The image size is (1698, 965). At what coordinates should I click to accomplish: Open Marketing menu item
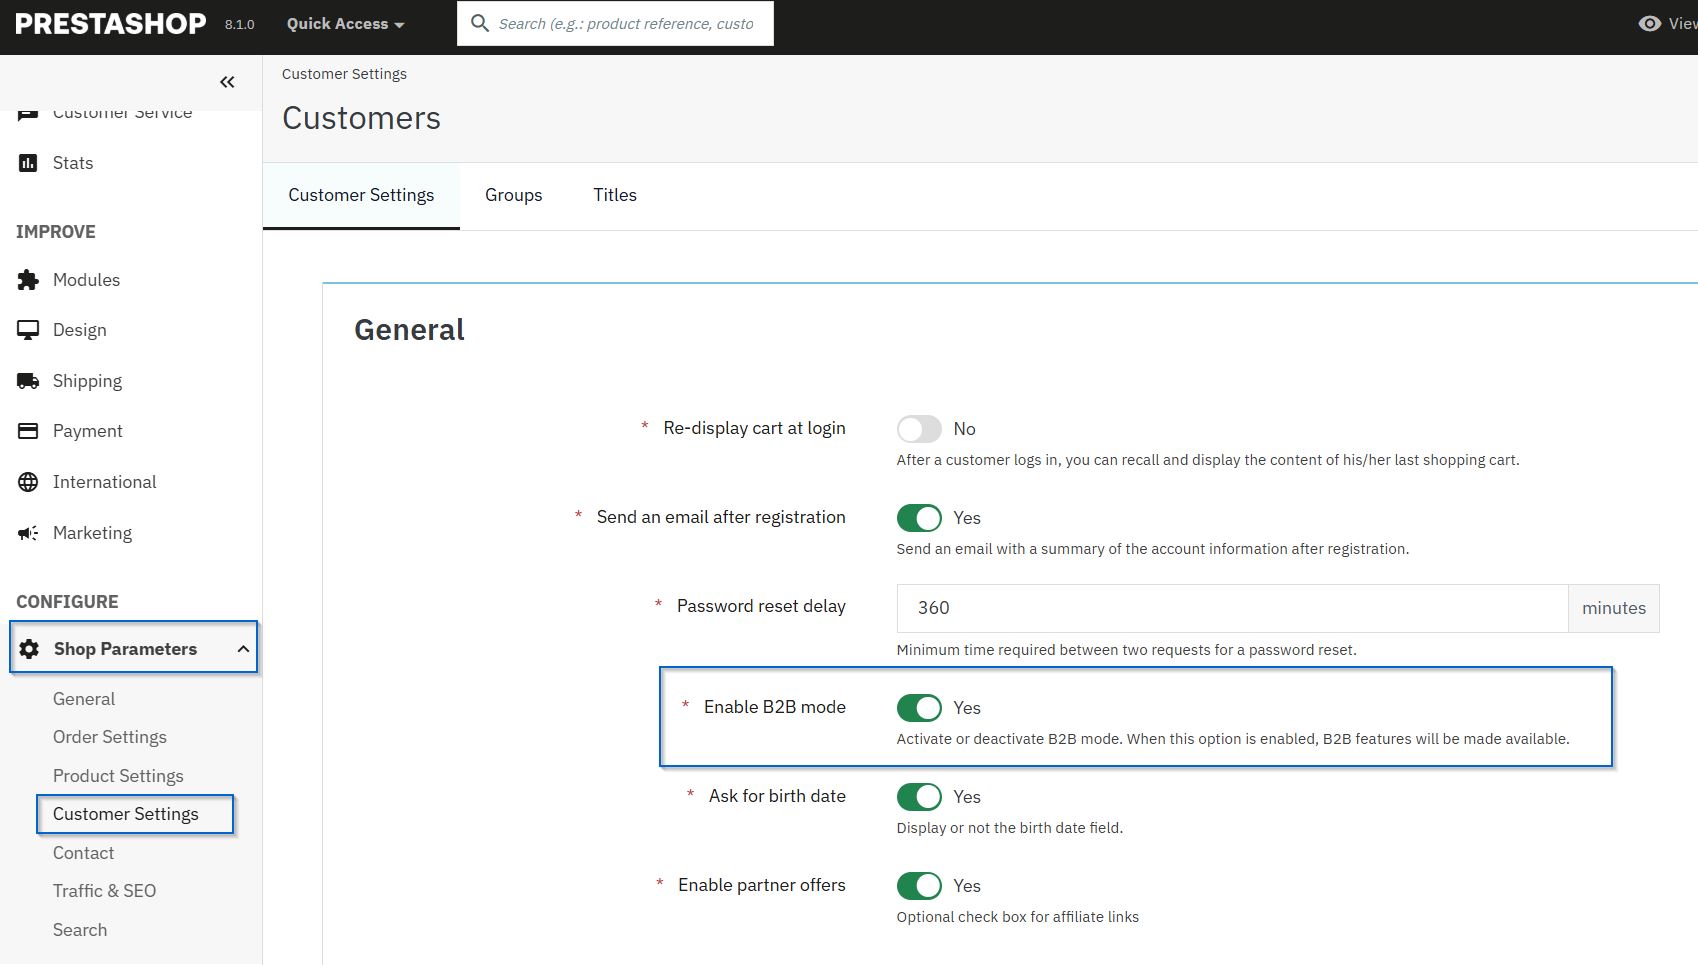coord(92,533)
